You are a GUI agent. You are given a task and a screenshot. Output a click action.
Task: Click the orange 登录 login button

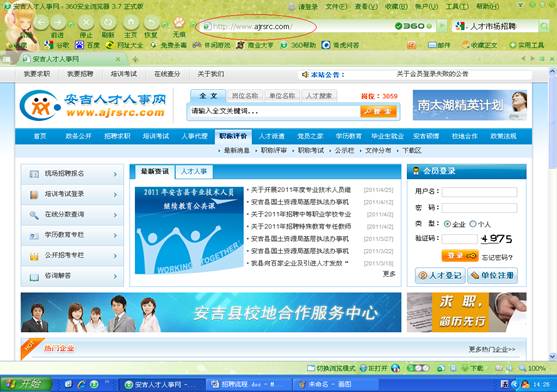coord(460,256)
